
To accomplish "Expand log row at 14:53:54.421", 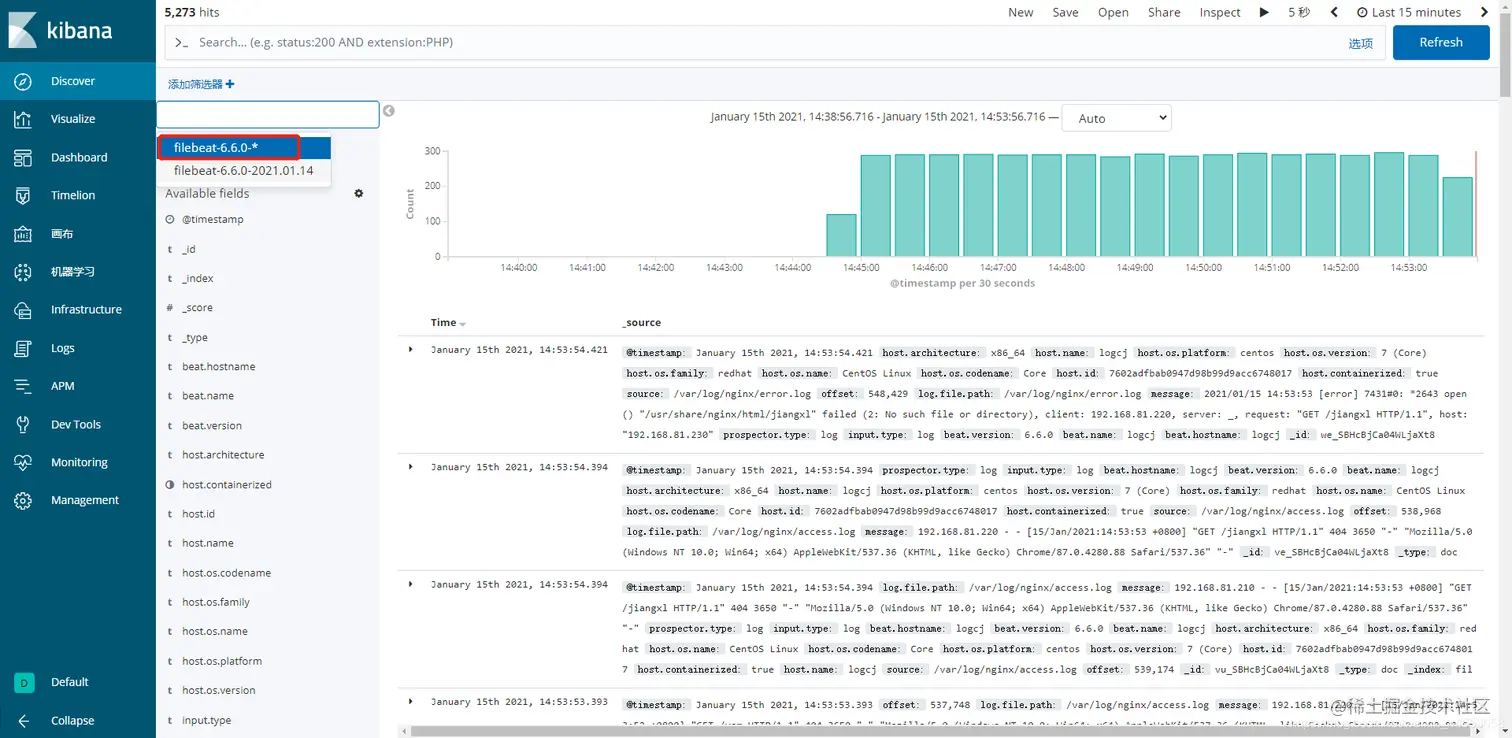I will click(x=411, y=349).
